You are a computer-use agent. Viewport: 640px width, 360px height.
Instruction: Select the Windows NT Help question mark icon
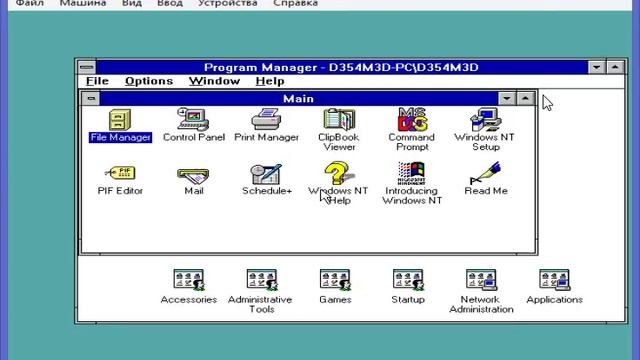[339, 173]
